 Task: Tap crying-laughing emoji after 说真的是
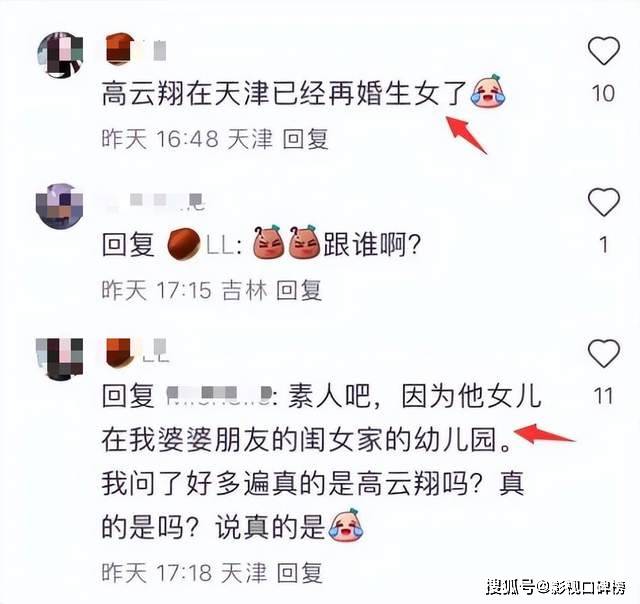pos(346,524)
